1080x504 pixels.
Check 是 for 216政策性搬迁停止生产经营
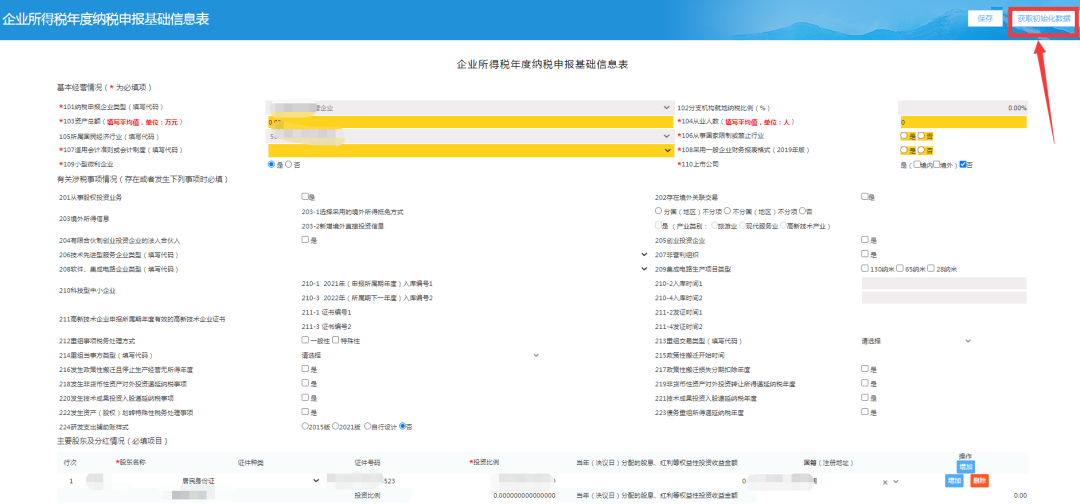[305, 369]
